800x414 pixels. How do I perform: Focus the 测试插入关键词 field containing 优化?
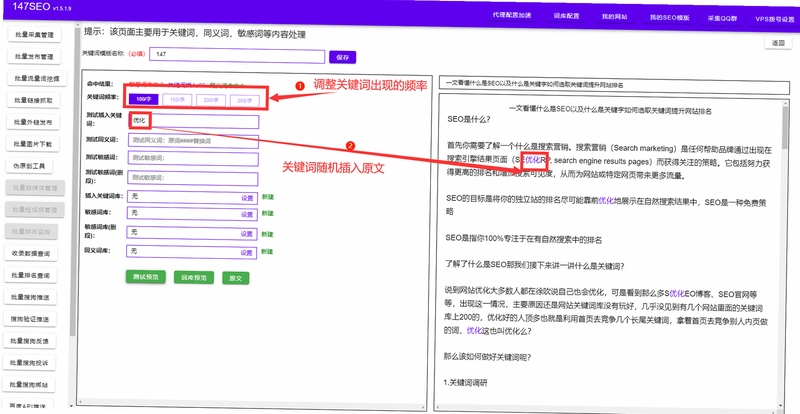point(193,121)
